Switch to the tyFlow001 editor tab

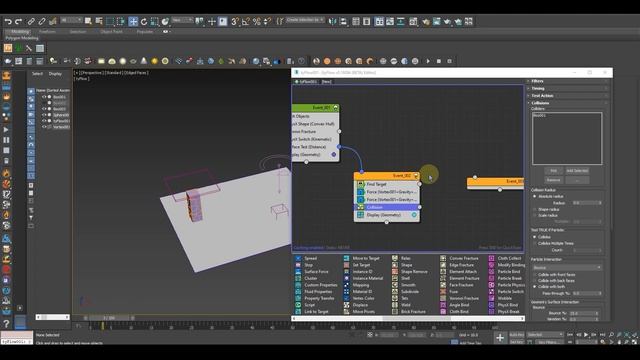(306, 82)
